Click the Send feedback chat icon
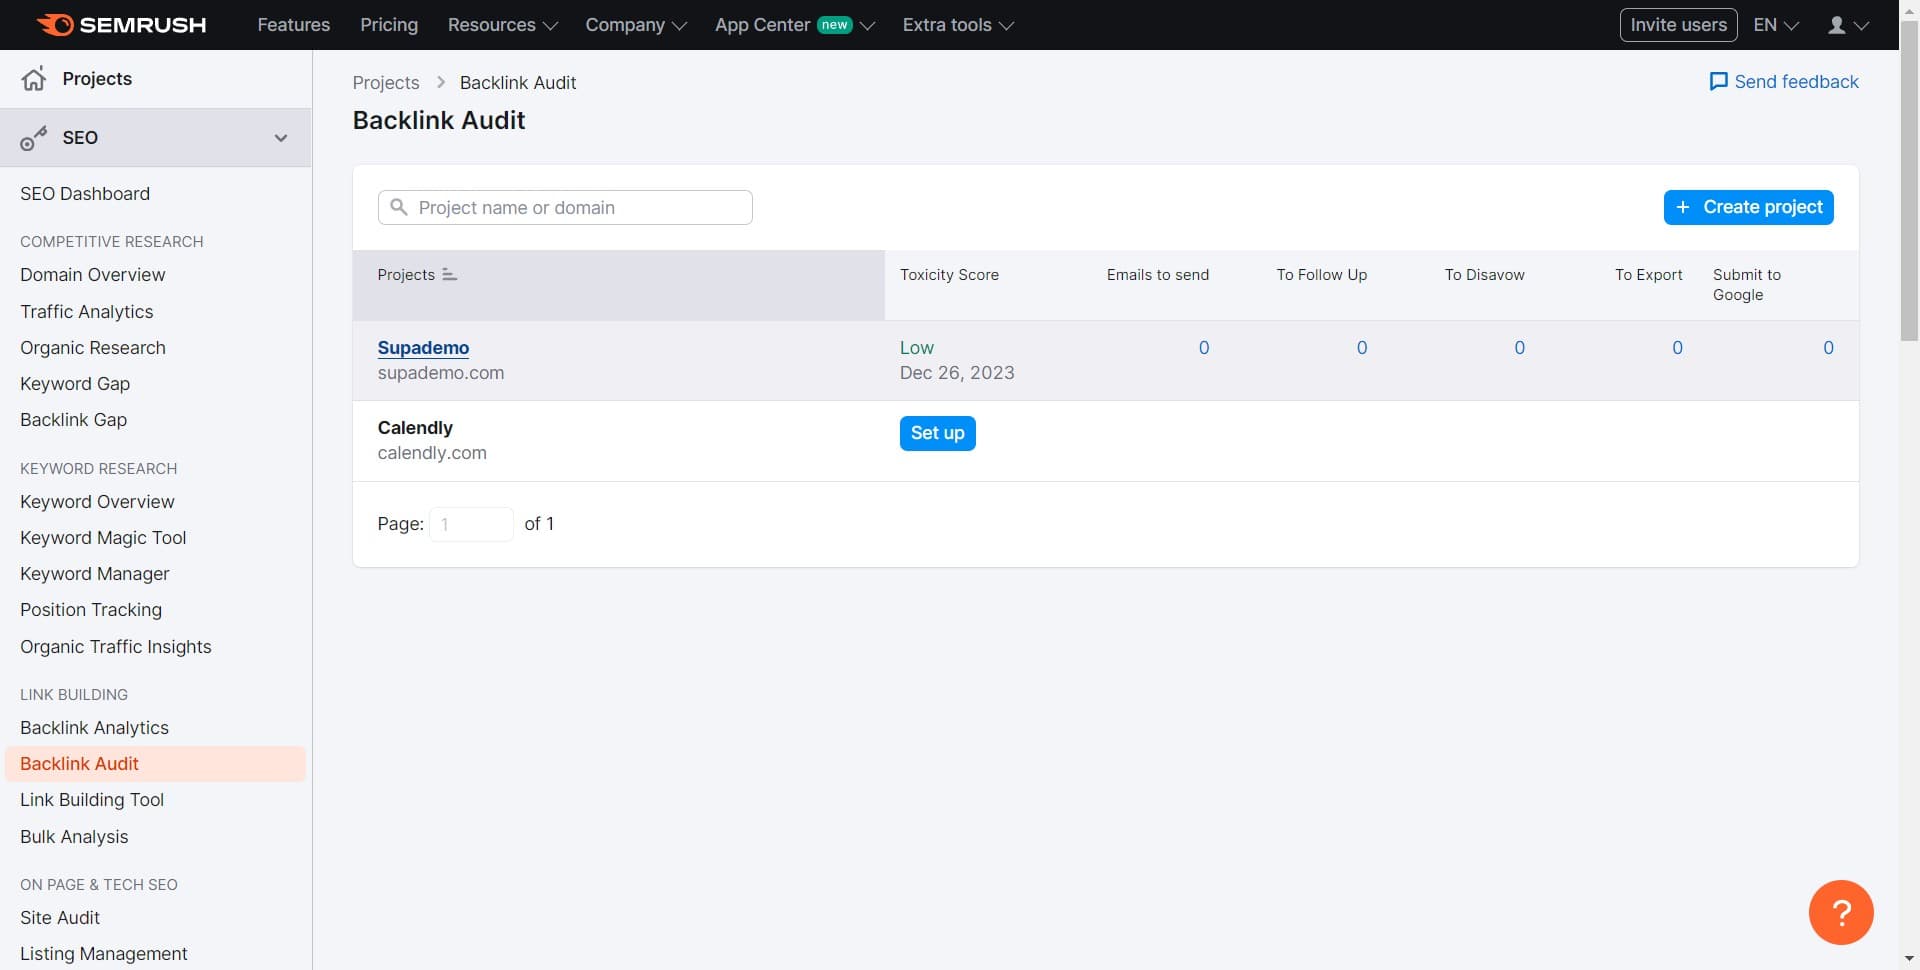This screenshot has width=1920, height=970. (x=1718, y=82)
